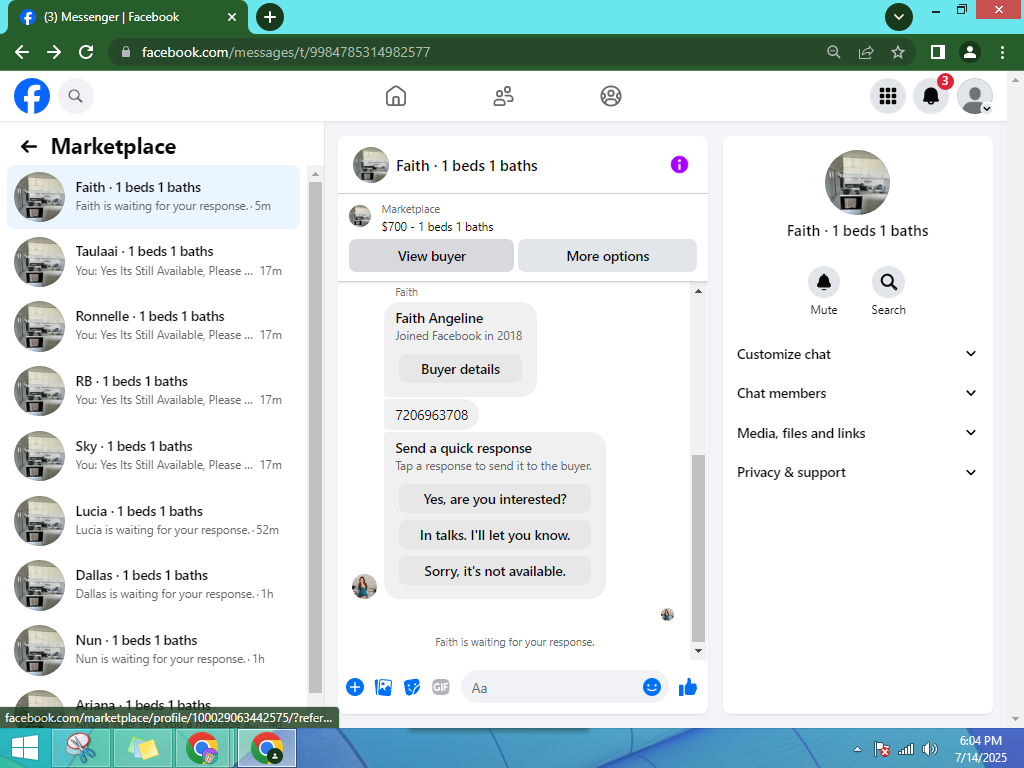Send quick response 'Yes, are you interested?'
The height and width of the screenshot is (768, 1024).
(x=495, y=499)
